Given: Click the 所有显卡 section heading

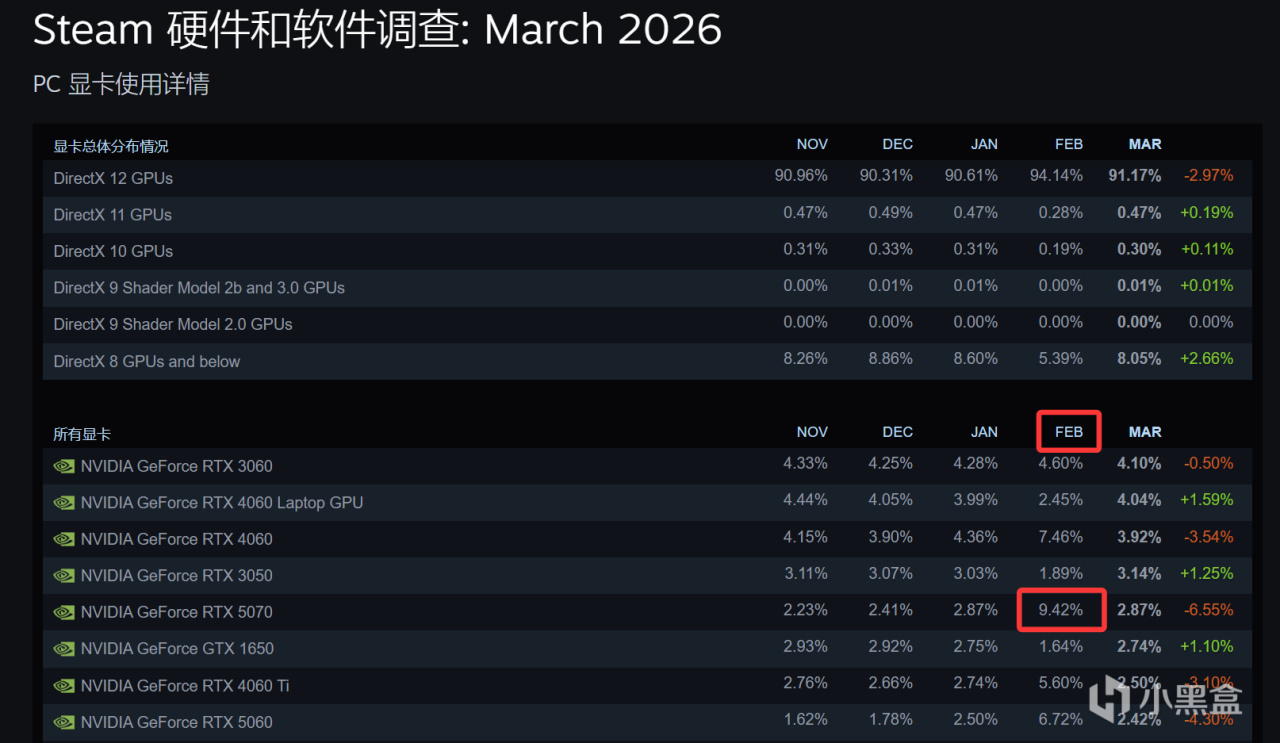Looking at the screenshot, I should (82, 434).
